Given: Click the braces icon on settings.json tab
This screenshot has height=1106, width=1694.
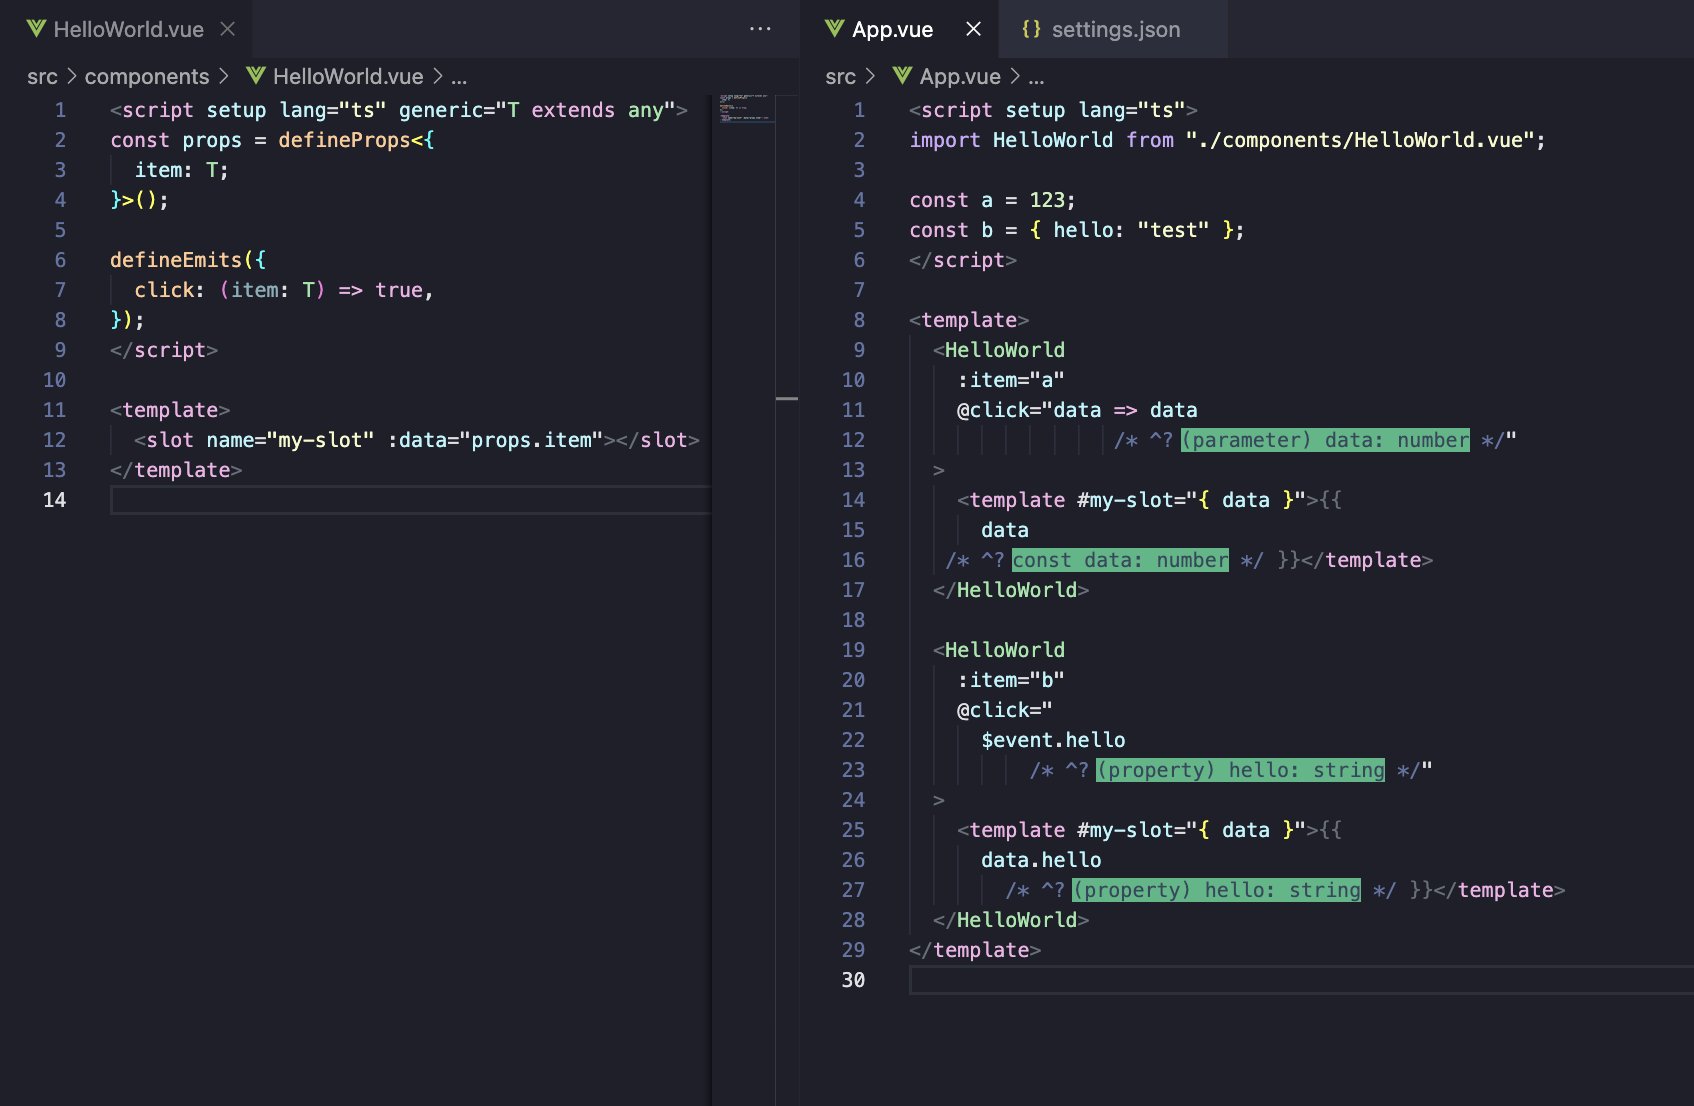Looking at the screenshot, I should click(1031, 29).
